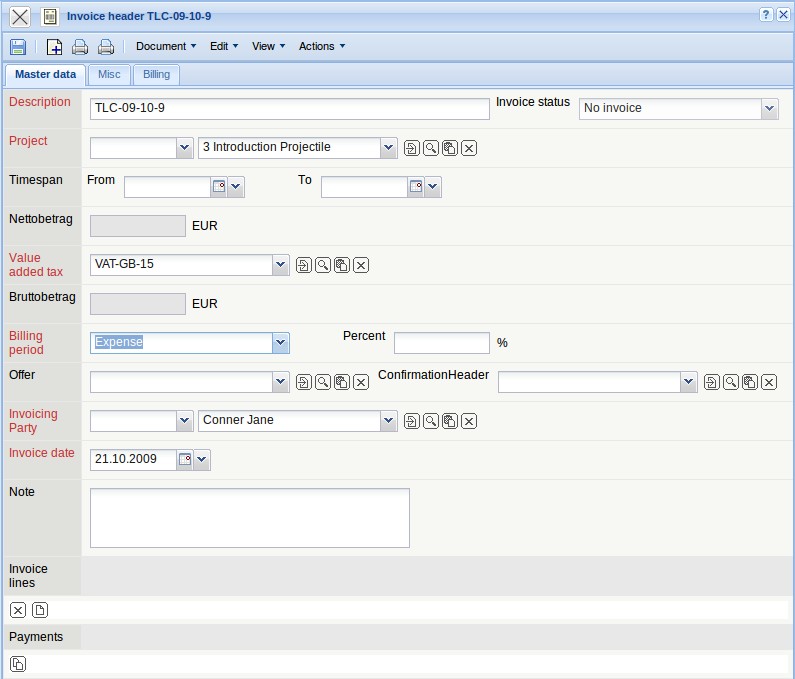Switch to the Billing tab
Viewport: 795px width, 679px height.
tap(156, 75)
